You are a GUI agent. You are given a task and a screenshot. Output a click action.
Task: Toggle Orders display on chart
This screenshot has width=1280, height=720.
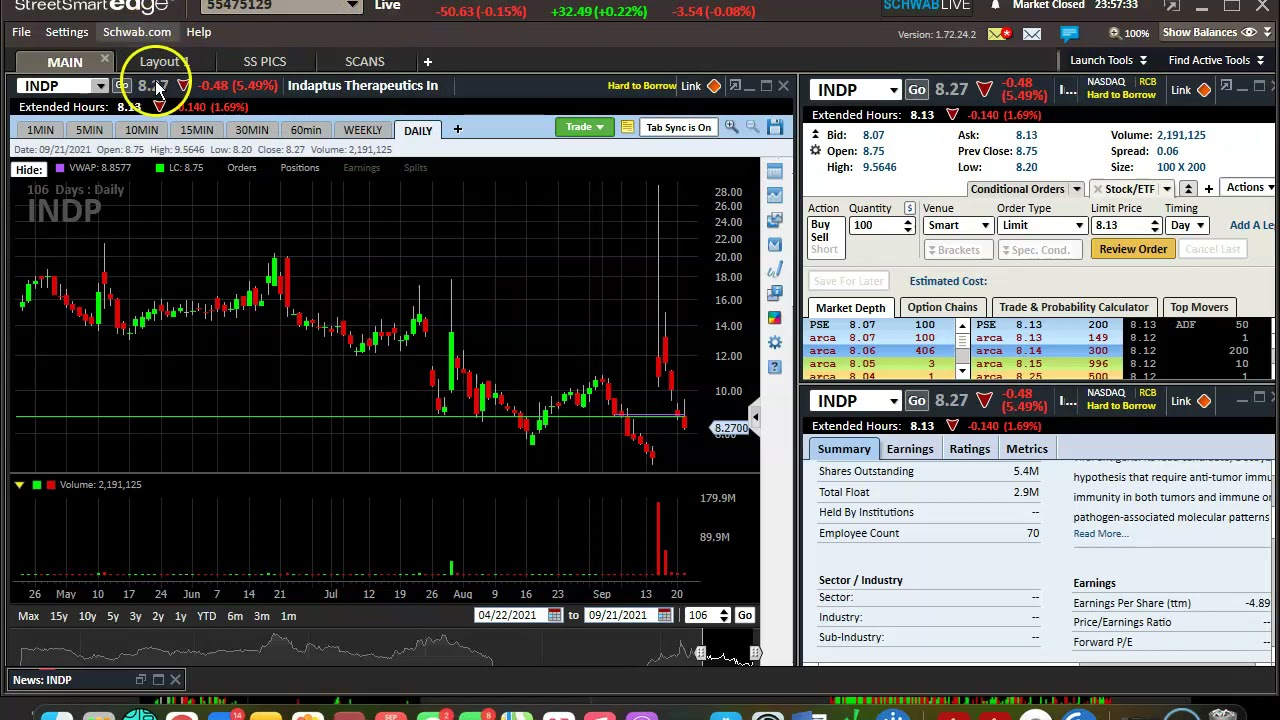click(241, 168)
